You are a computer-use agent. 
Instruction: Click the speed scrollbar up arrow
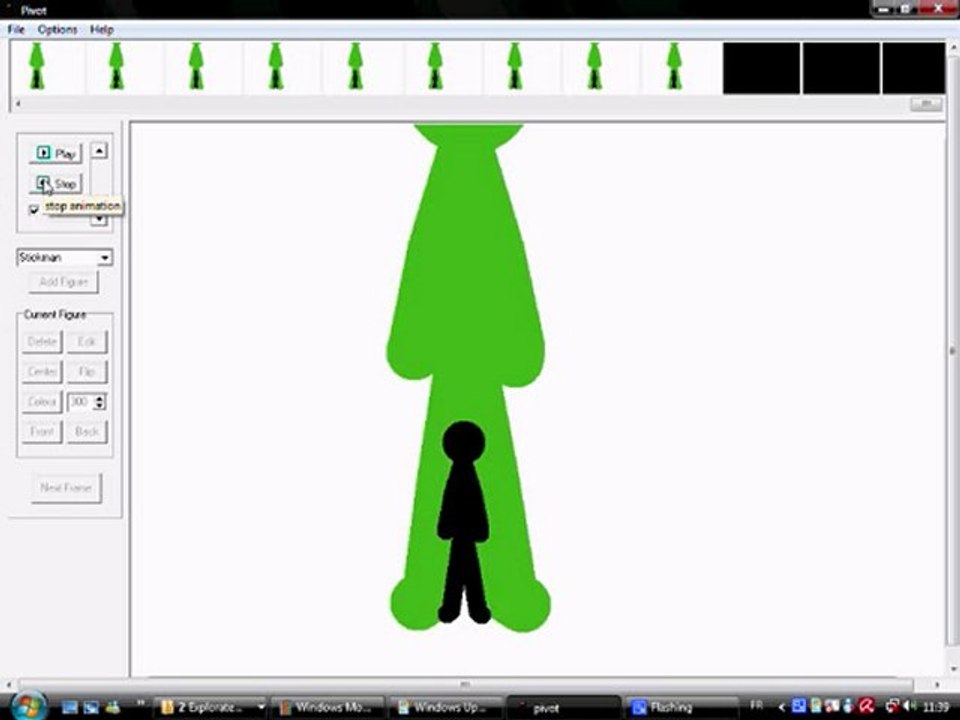[99, 151]
